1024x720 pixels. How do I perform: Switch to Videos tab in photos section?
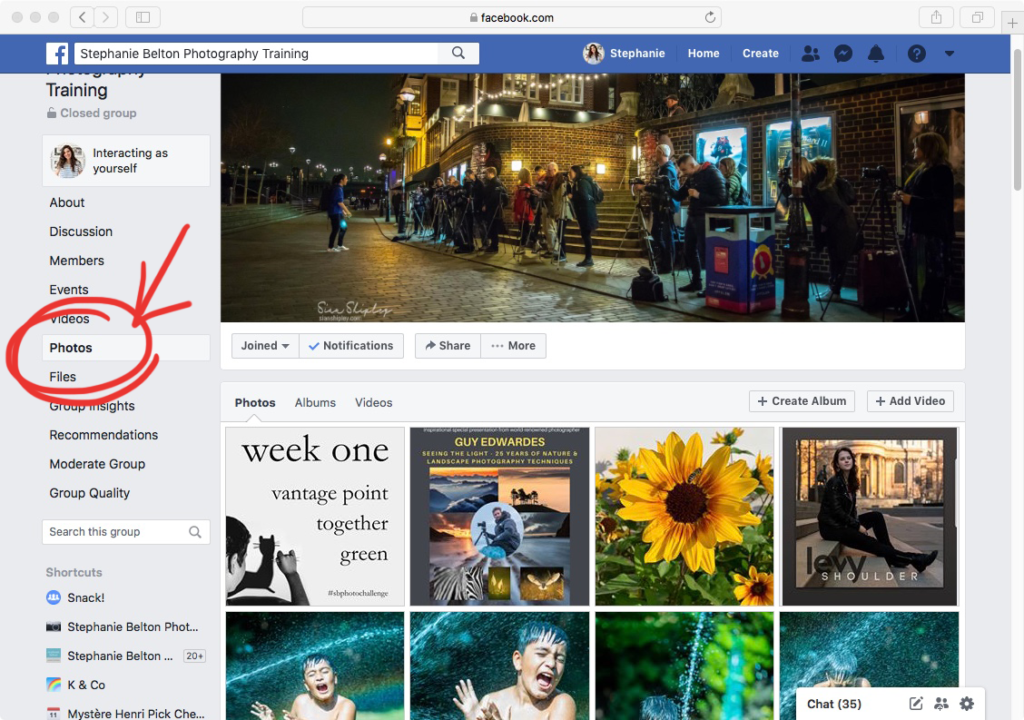tap(374, 402)
